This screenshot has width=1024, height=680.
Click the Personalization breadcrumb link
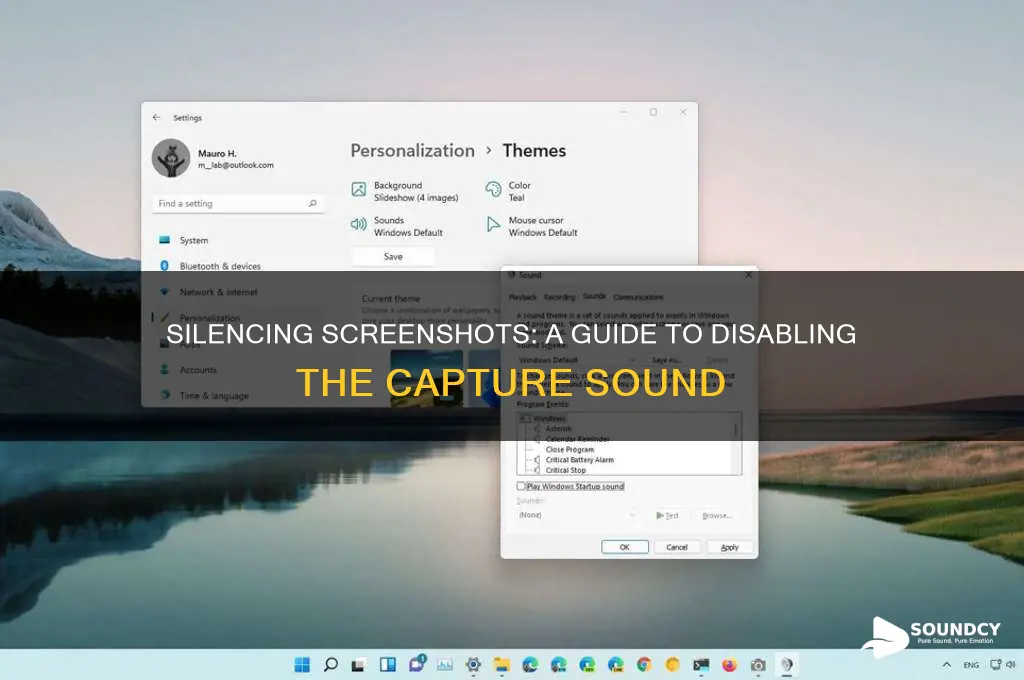[413, 151]
